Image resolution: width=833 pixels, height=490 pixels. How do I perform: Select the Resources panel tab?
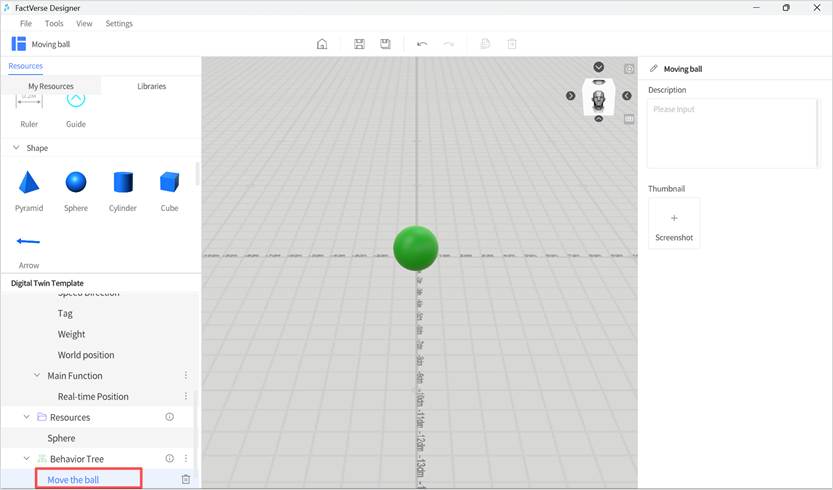[x=26, y=66]
